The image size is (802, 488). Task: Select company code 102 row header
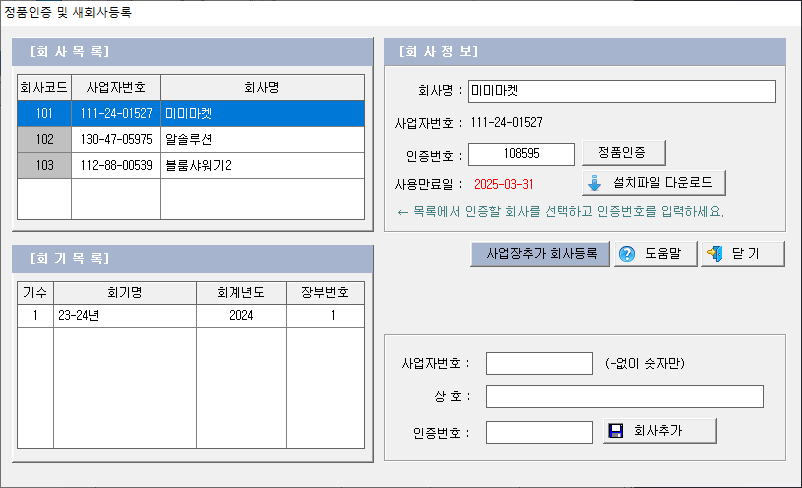pos(44,139)
